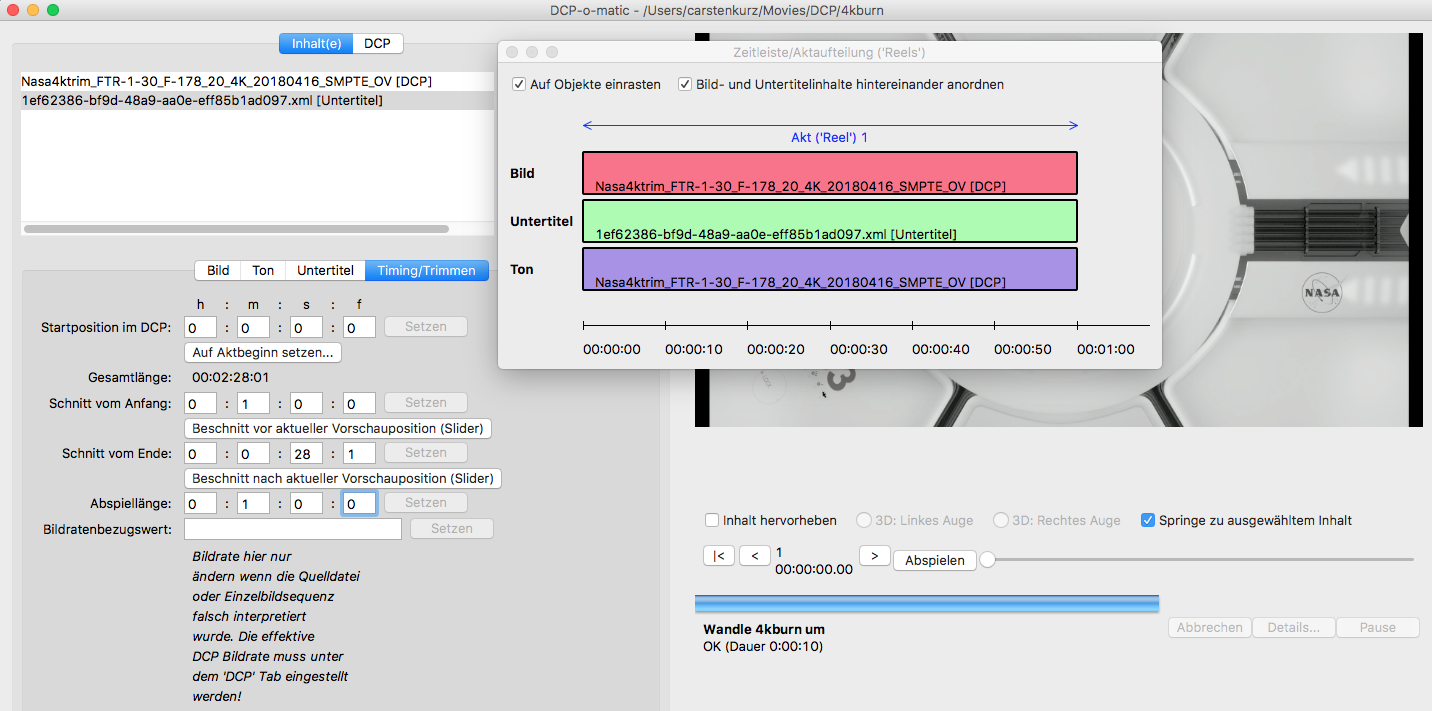1432x711 pixels.
Task: Click Setzen button next to Abspiellänge
Action: 426,502
